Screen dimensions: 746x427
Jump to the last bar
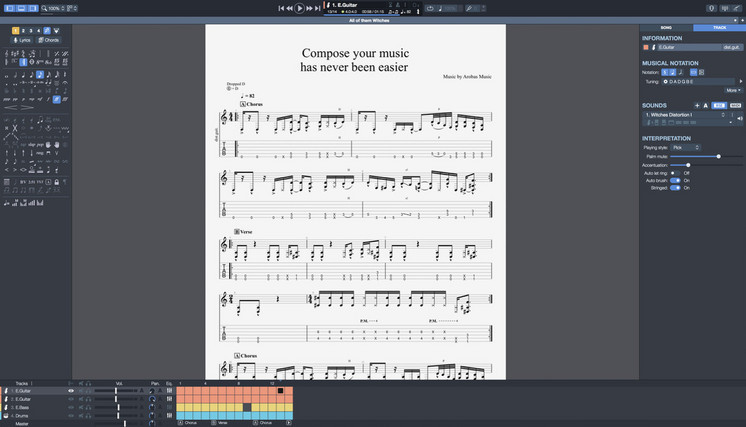317,8
